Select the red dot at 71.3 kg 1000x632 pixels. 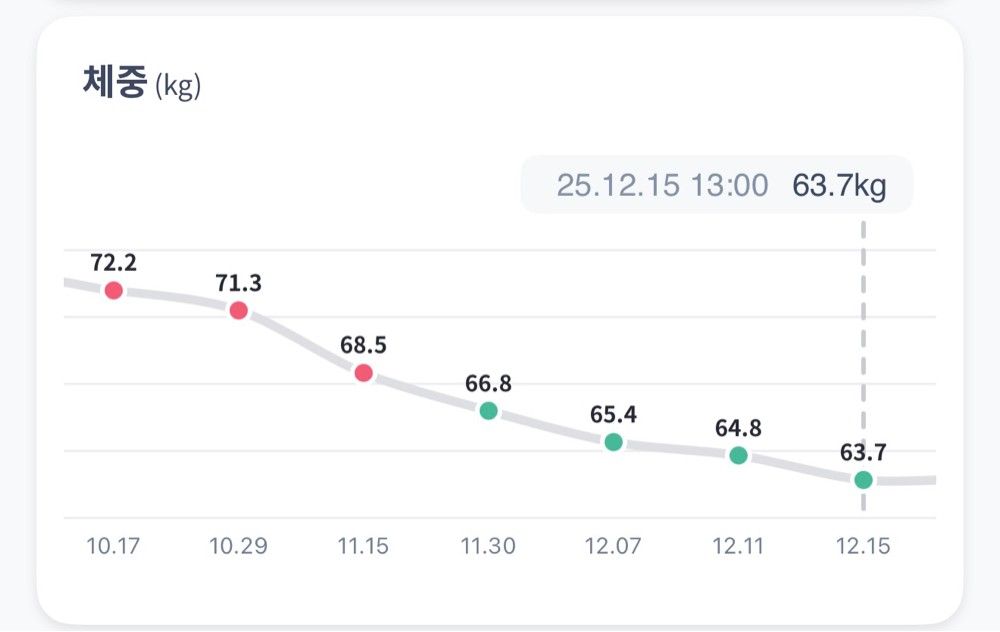[239, 310]
